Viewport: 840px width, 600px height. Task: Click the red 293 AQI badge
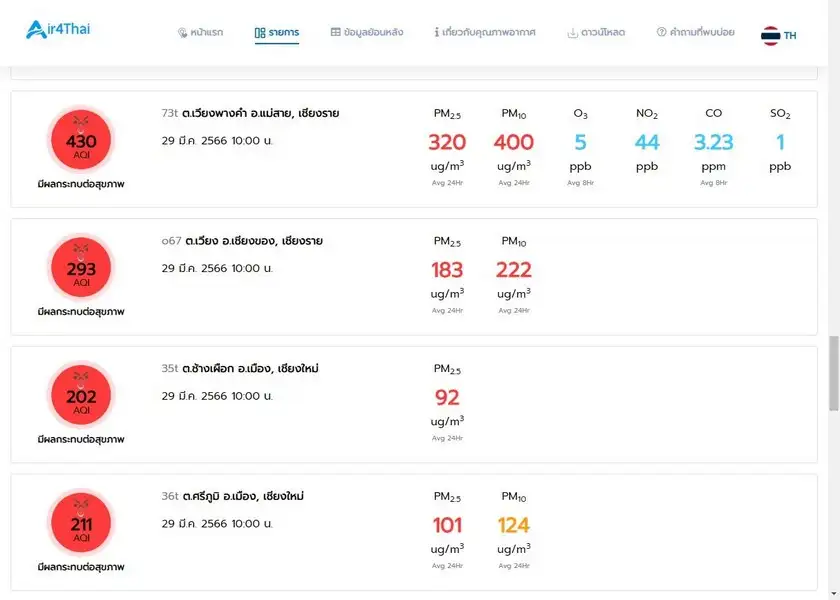[x=81, y=269]
